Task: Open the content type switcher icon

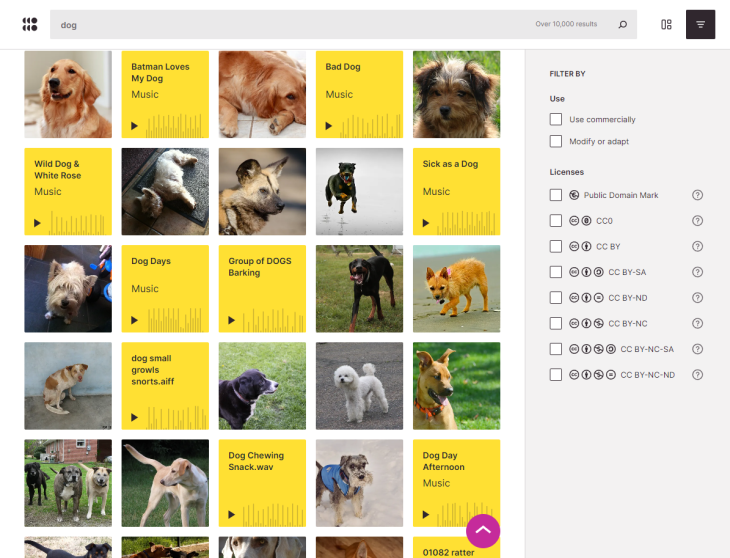Action: point(666,25)
